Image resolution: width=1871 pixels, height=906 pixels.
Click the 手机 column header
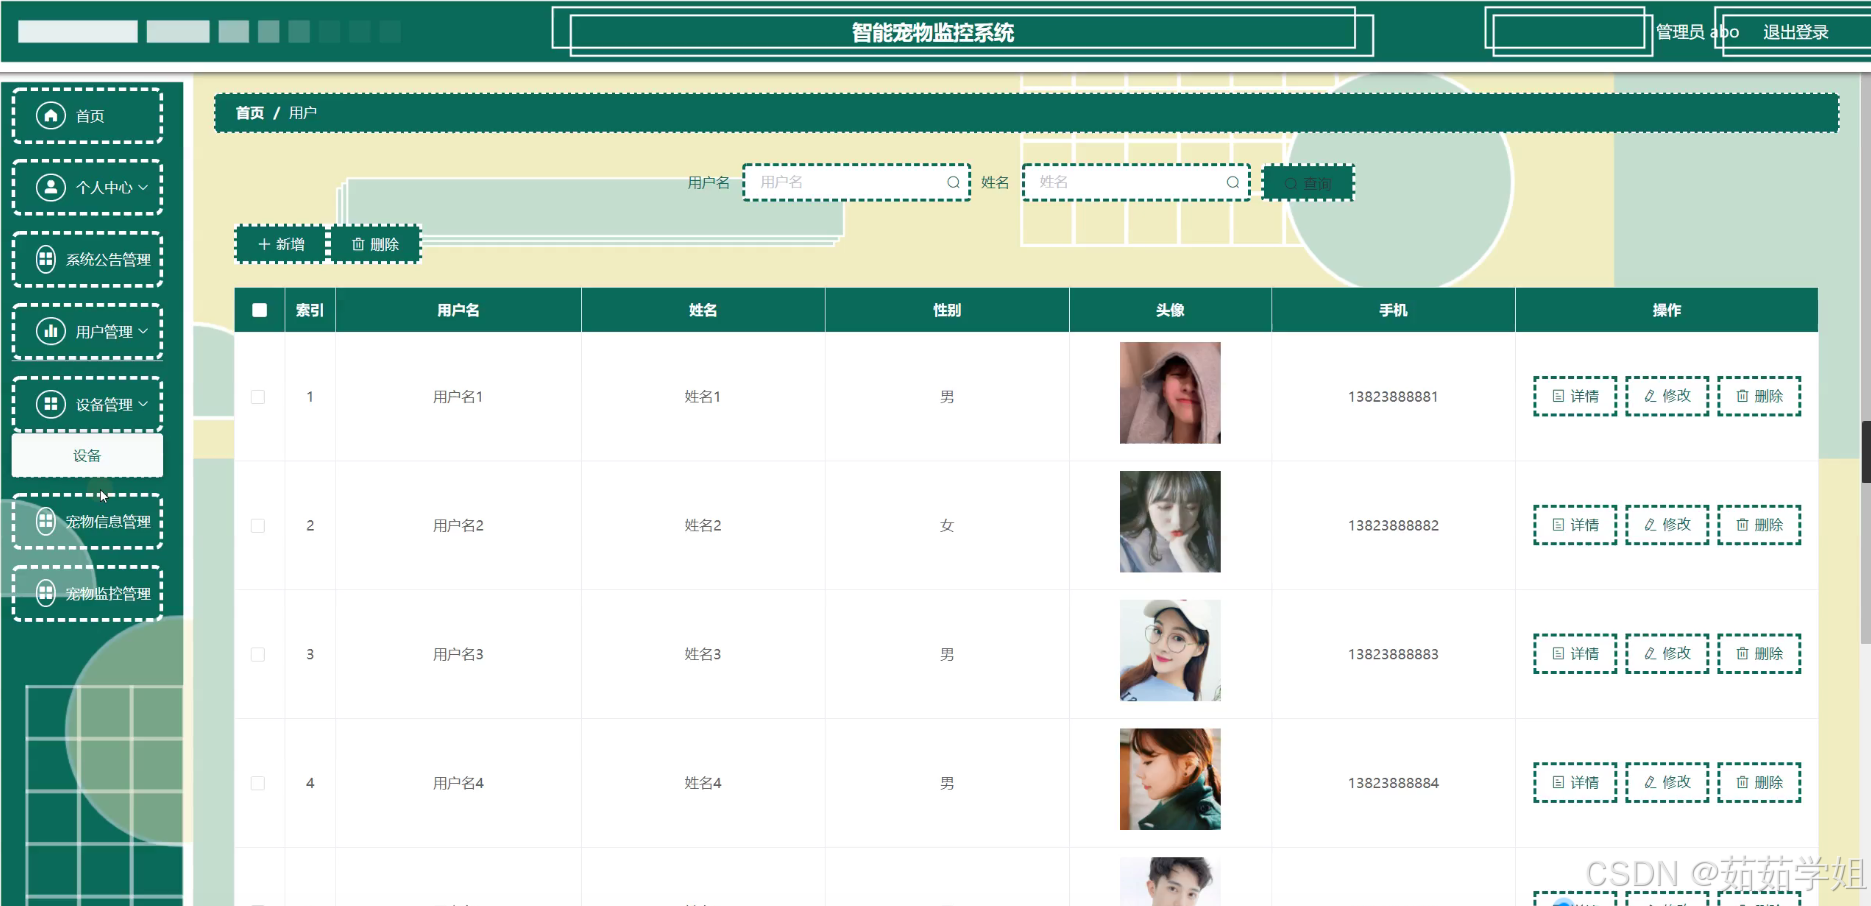[1393, 310]
